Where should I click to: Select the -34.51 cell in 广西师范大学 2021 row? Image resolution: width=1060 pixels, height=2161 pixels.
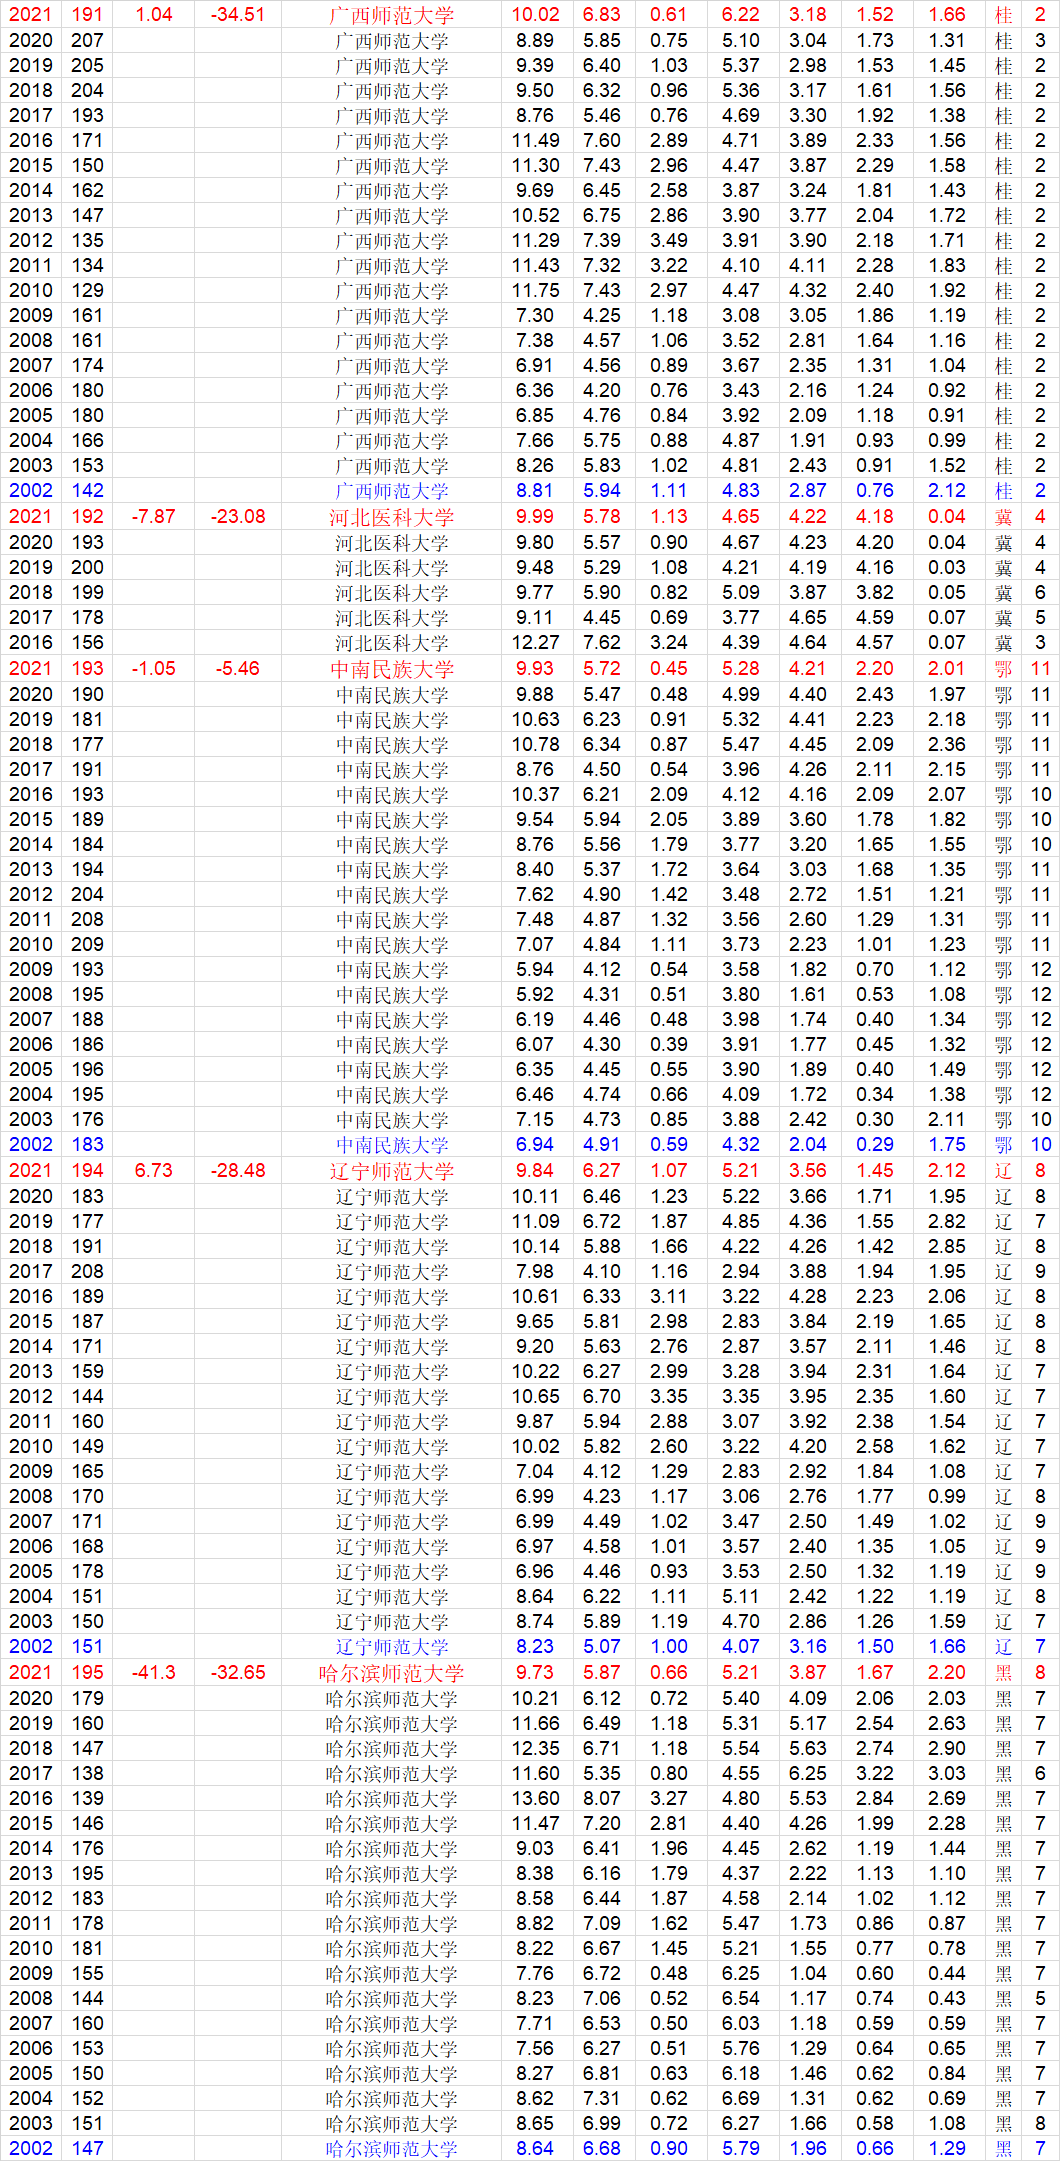[238, 15]
